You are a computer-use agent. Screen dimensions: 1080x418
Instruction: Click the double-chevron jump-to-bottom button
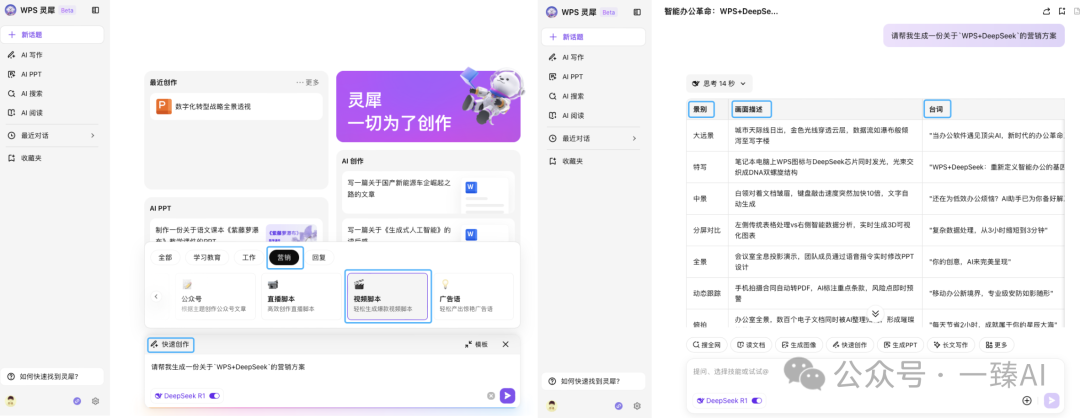[875, 313]
